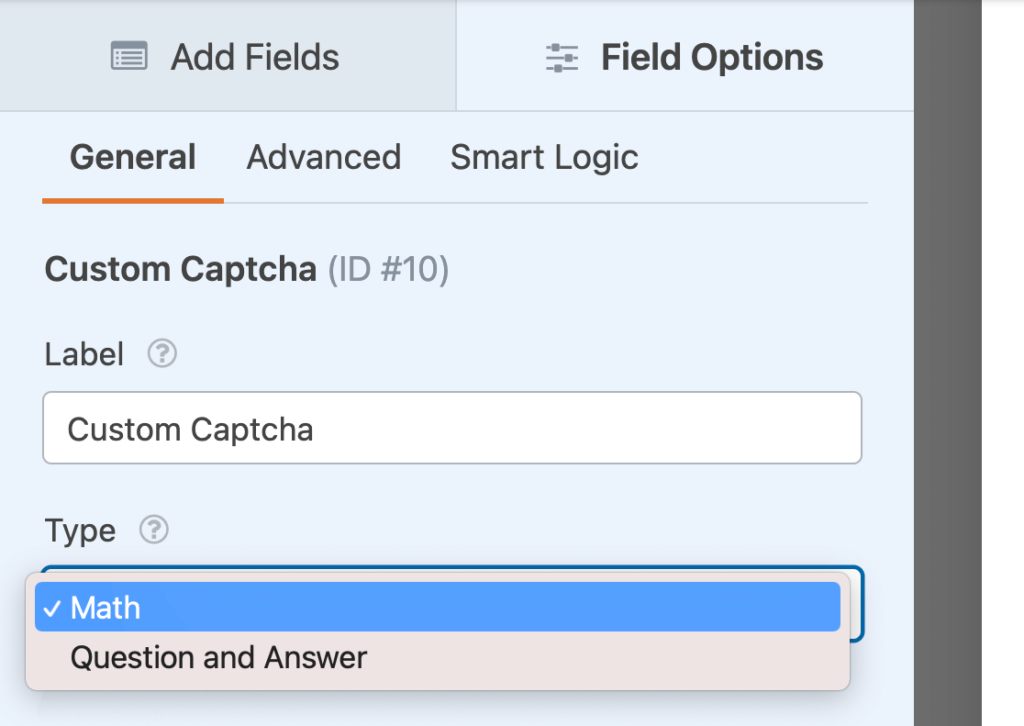Click the Label input containing Custom Captcha
Screen dimensions: 1024x726
point(452,428)
